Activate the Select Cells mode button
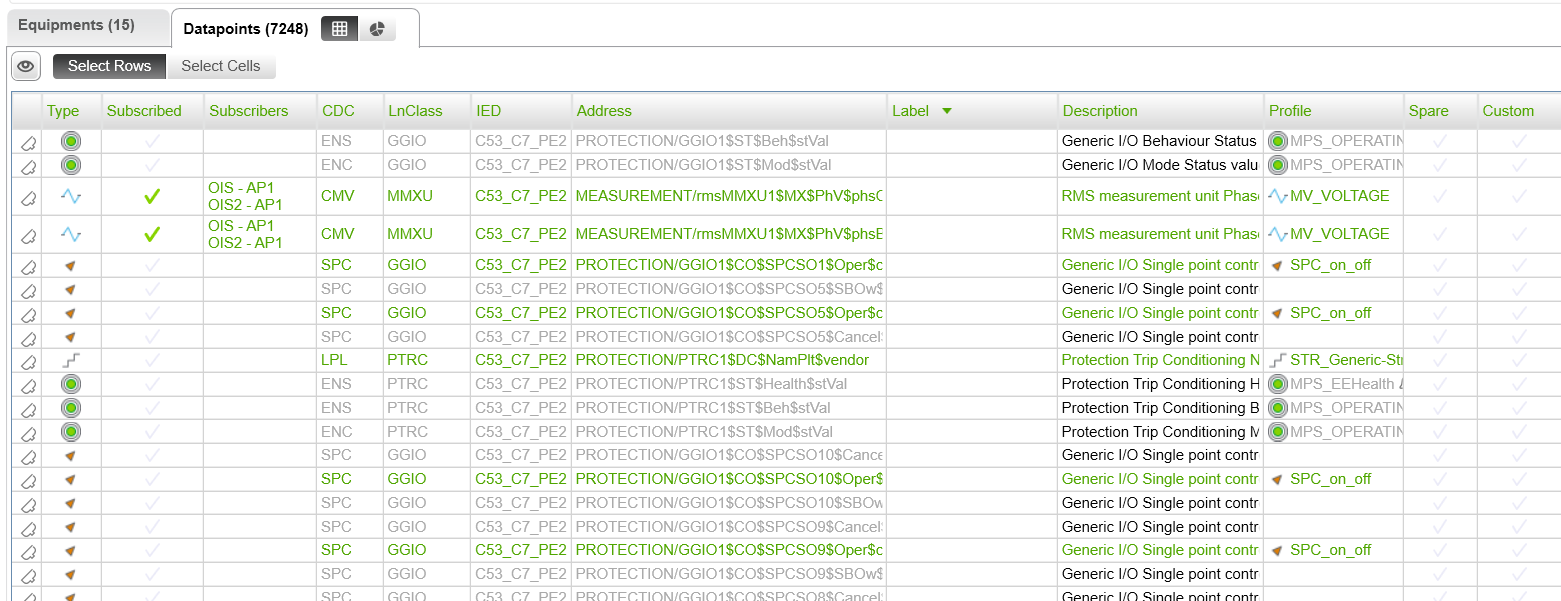The image size is (1561, 601). [220, 66]
